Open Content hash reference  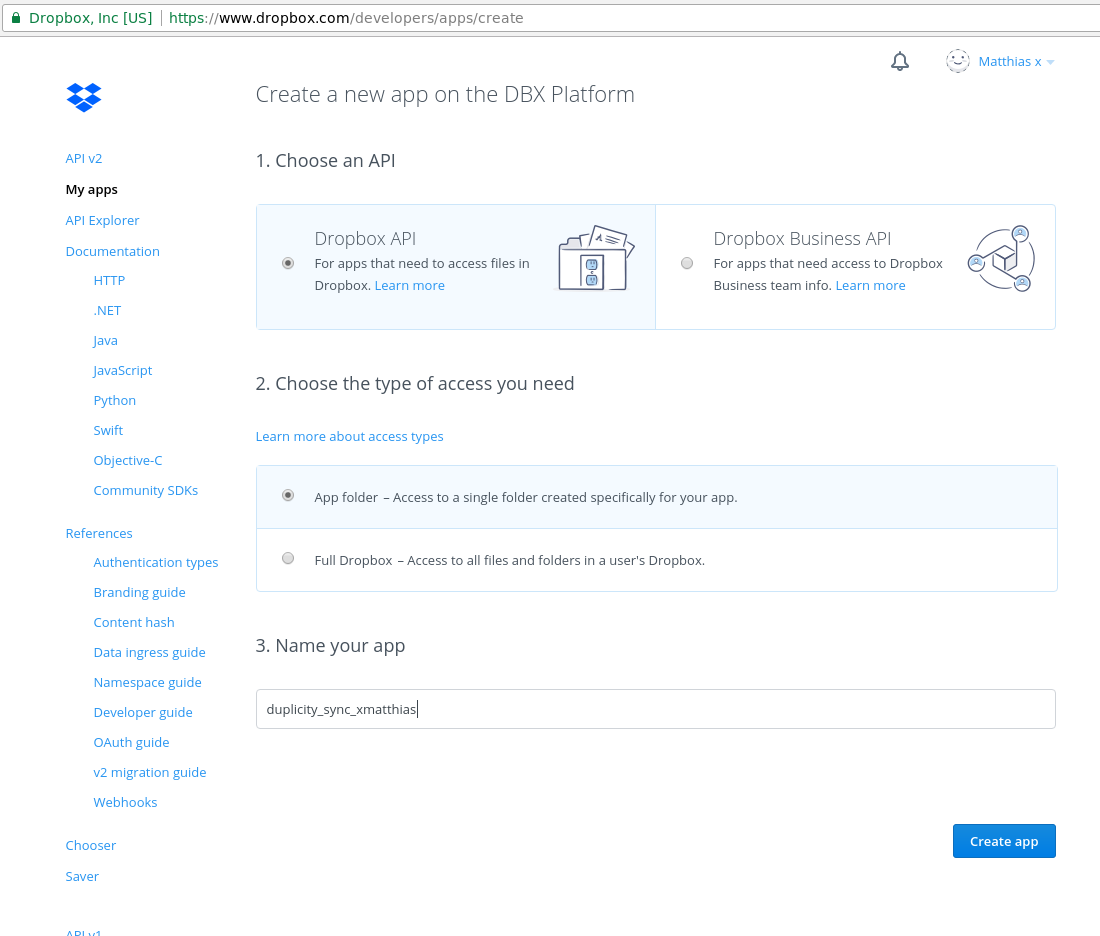click(x=134, y=622)
